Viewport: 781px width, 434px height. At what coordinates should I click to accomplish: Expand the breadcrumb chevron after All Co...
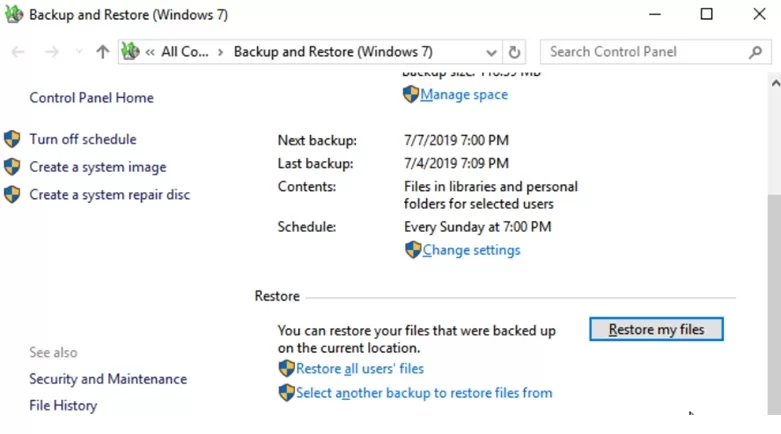tap(220, 52)
